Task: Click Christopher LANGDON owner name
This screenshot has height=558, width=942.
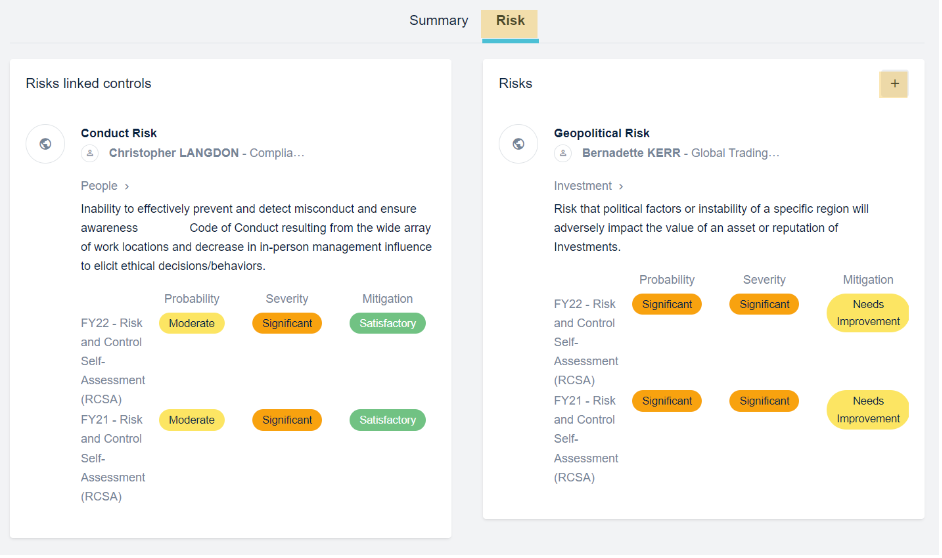Action: (174, 153)
